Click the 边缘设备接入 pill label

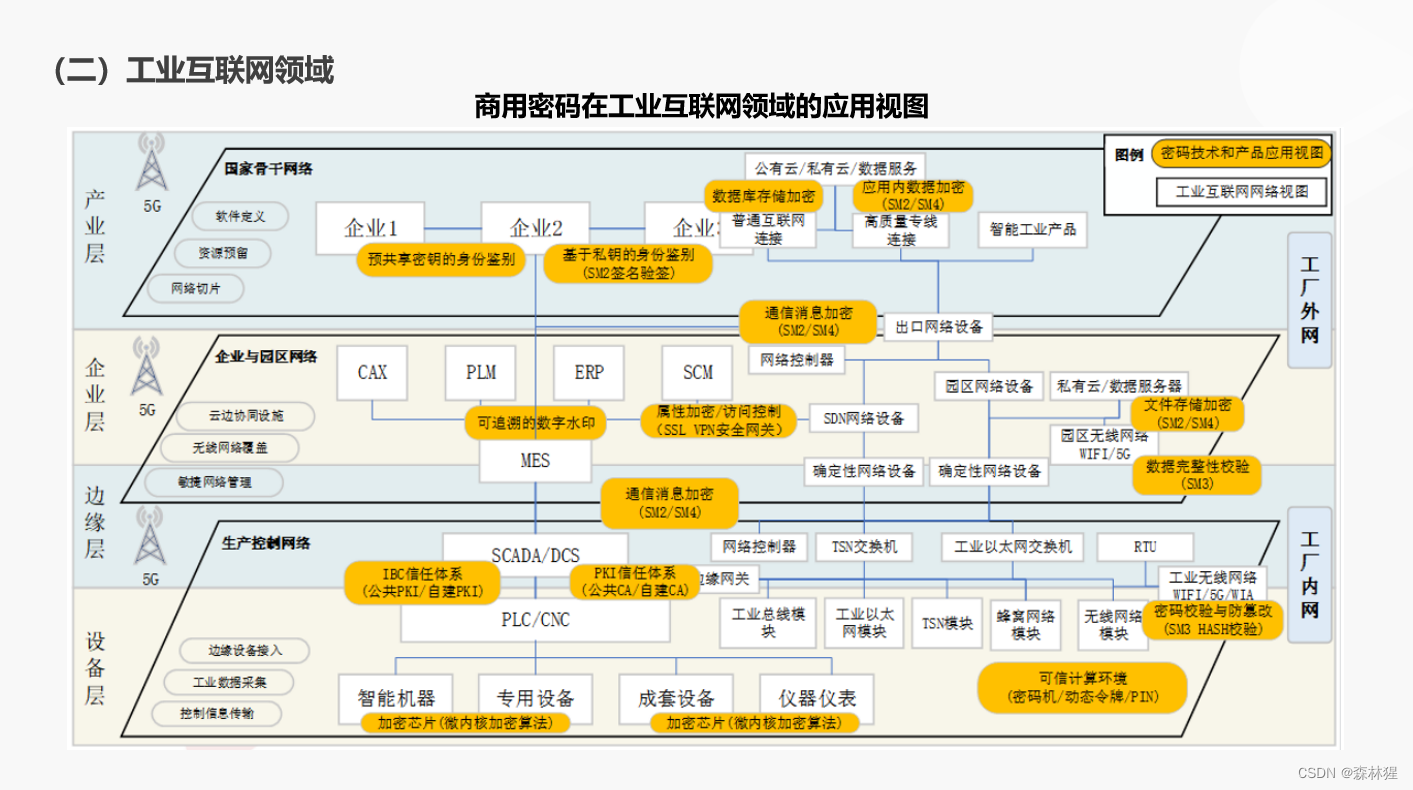(245, 650)
